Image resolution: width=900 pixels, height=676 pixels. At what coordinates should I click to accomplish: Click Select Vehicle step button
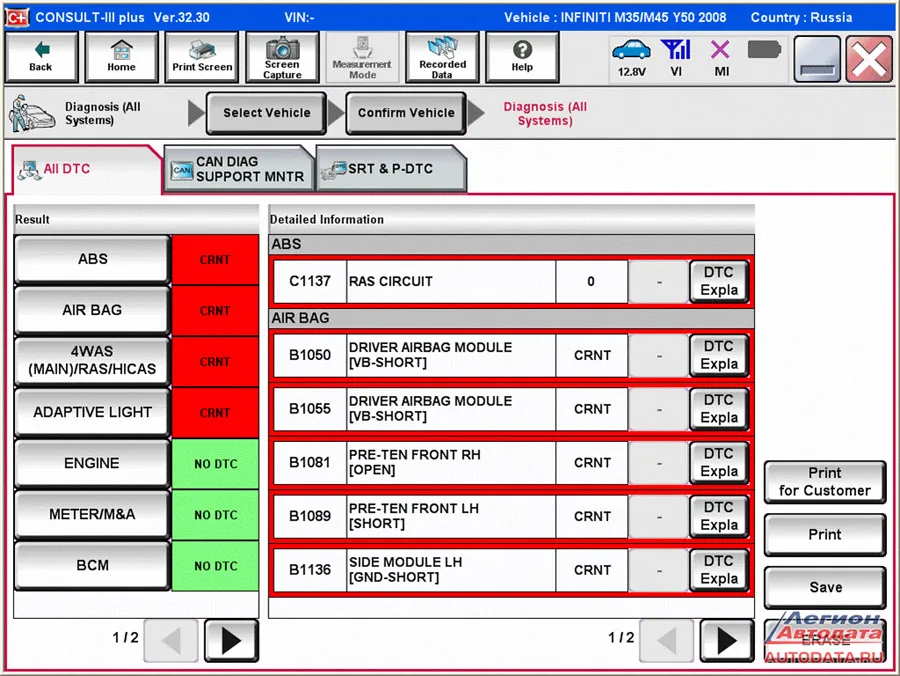tap(266, 113)
